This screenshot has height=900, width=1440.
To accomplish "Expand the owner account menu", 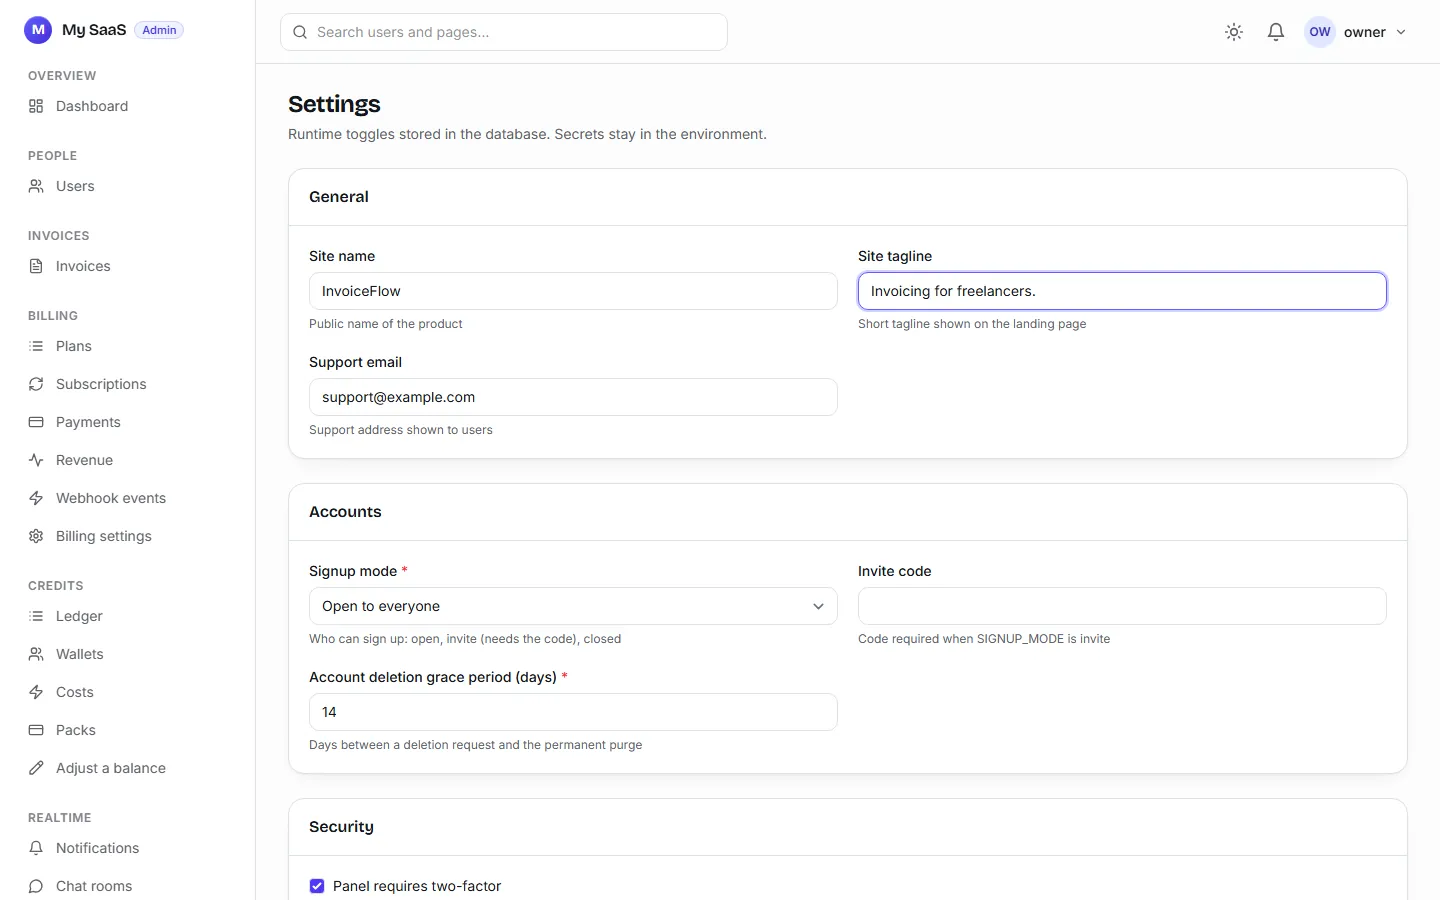I will (1356, 32).
